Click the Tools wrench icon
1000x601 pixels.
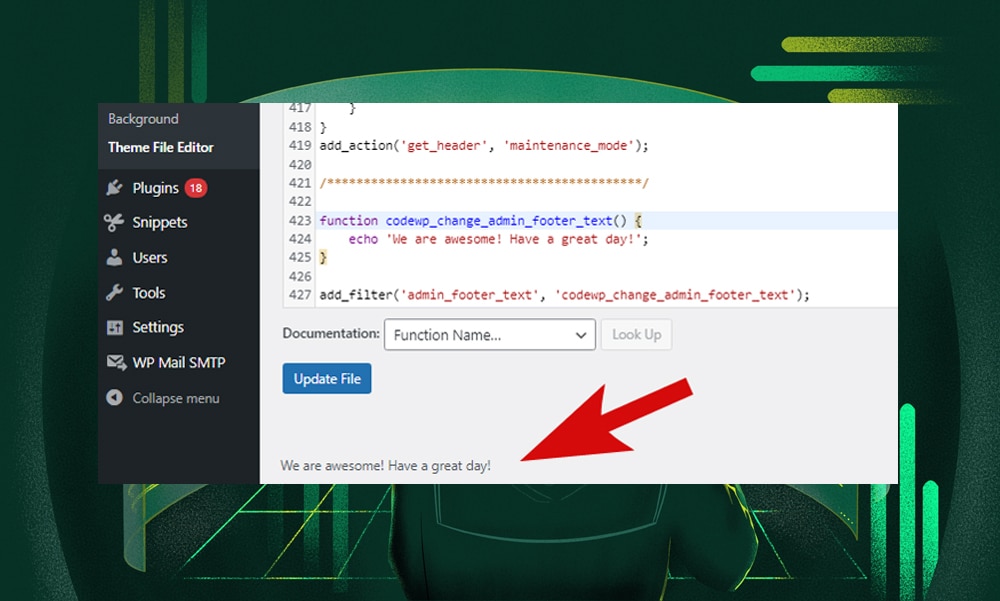click(x=114, y=293)
